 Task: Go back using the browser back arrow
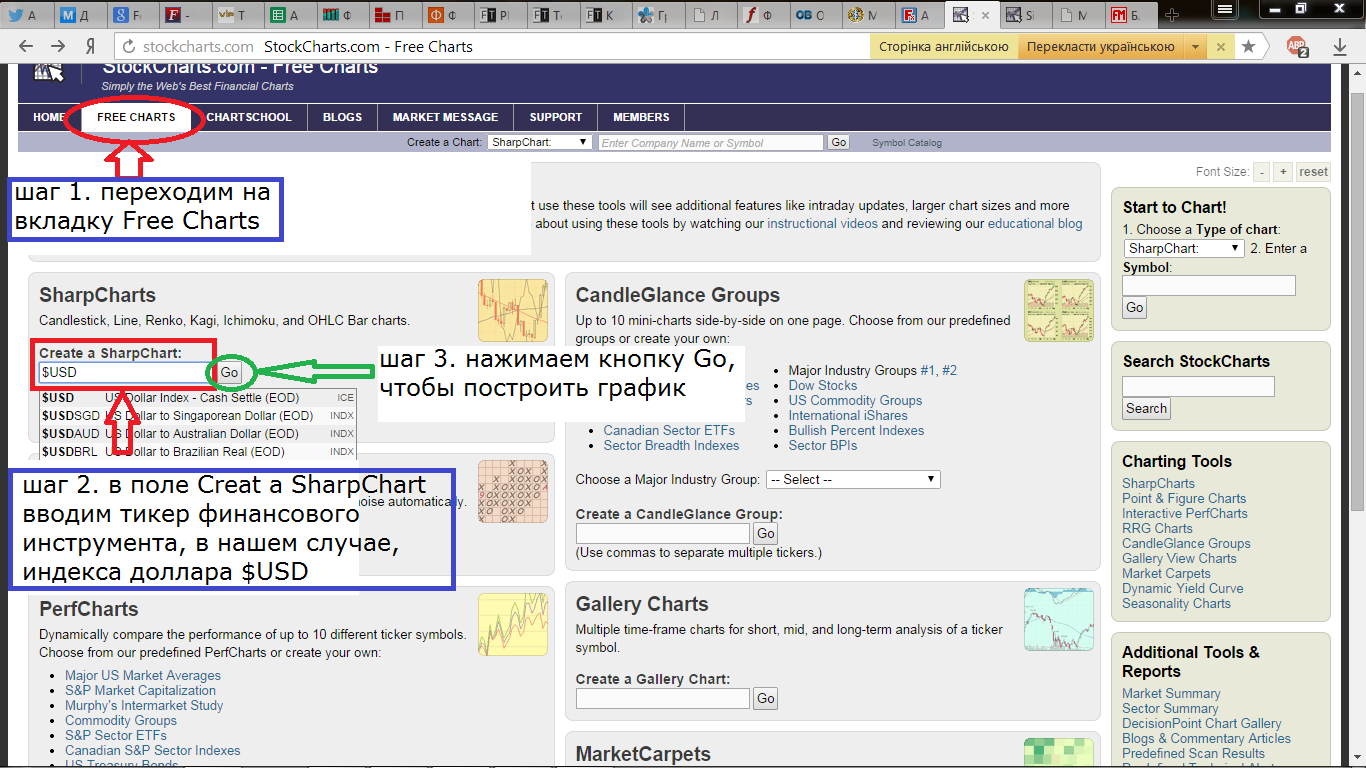click(26, 46)
